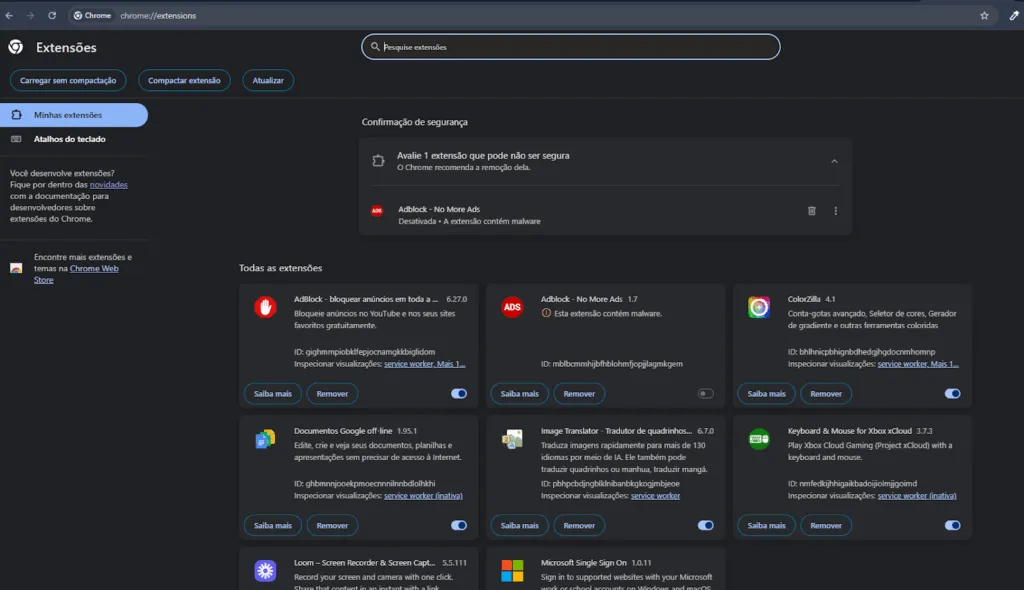Click the Chrome chip in address bar

[92, 16]
